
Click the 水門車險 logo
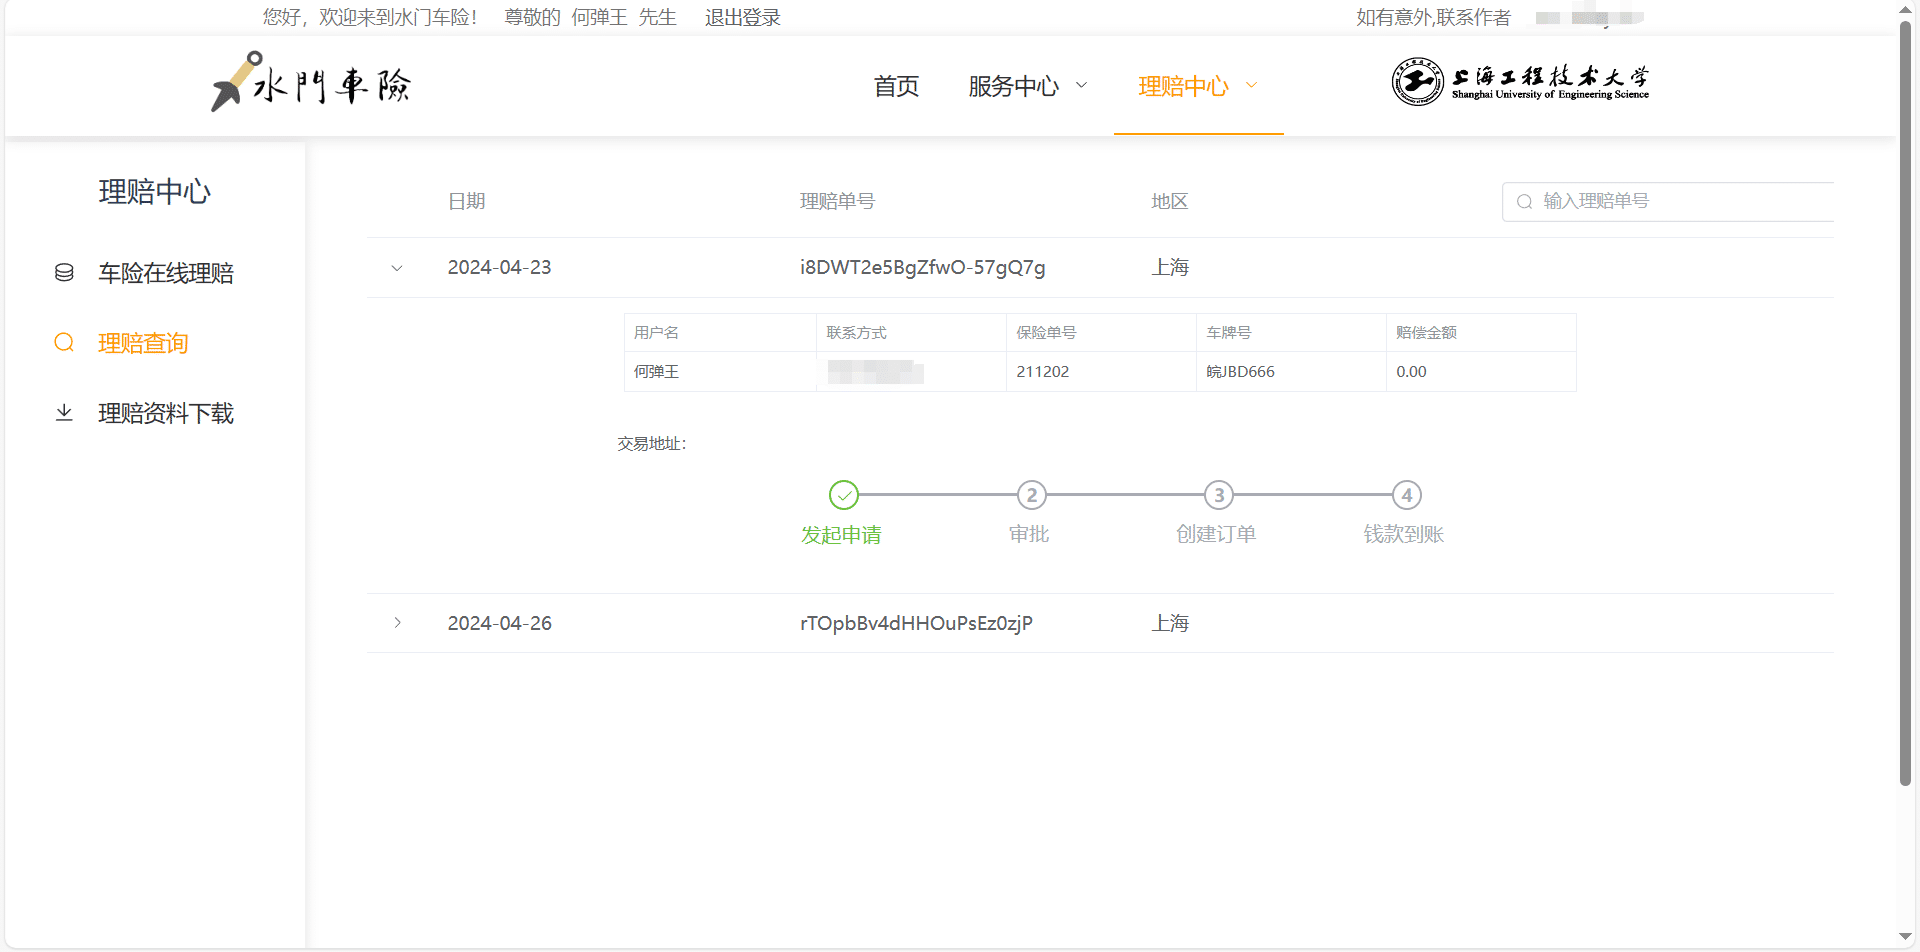click(x=311, y=84)
